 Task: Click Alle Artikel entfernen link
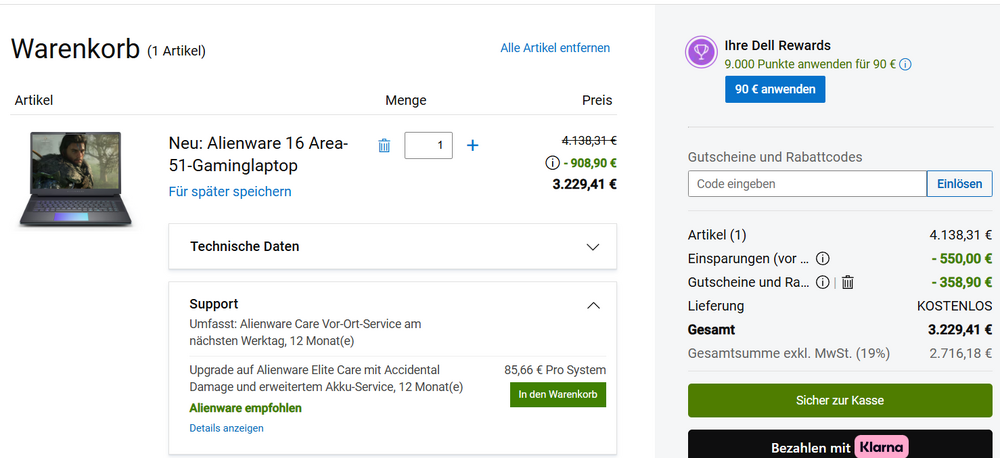coord(555,48)
